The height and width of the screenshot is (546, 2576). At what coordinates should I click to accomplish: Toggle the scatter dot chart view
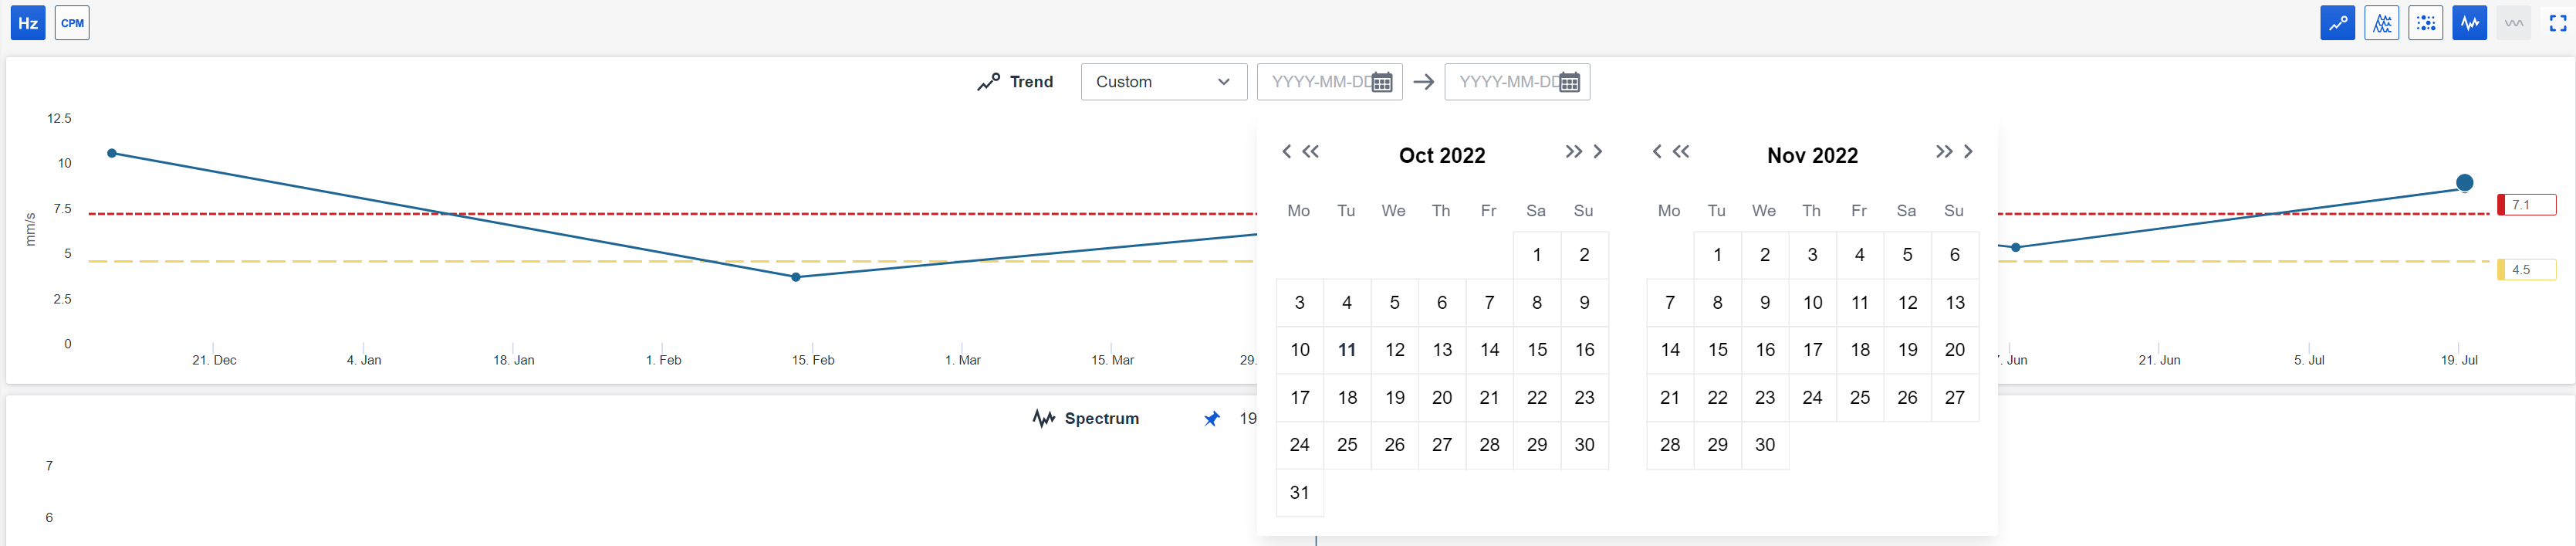(x=2425, y=23)
